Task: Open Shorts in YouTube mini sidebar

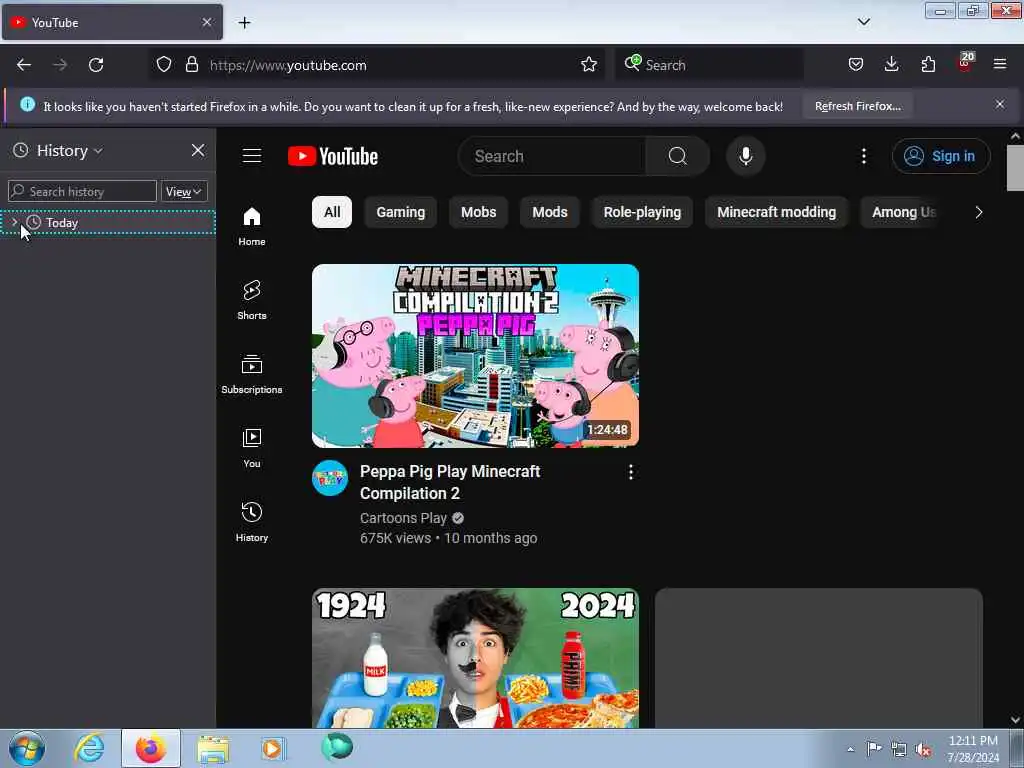Action: pyautogui.click(x=252, y=300)
